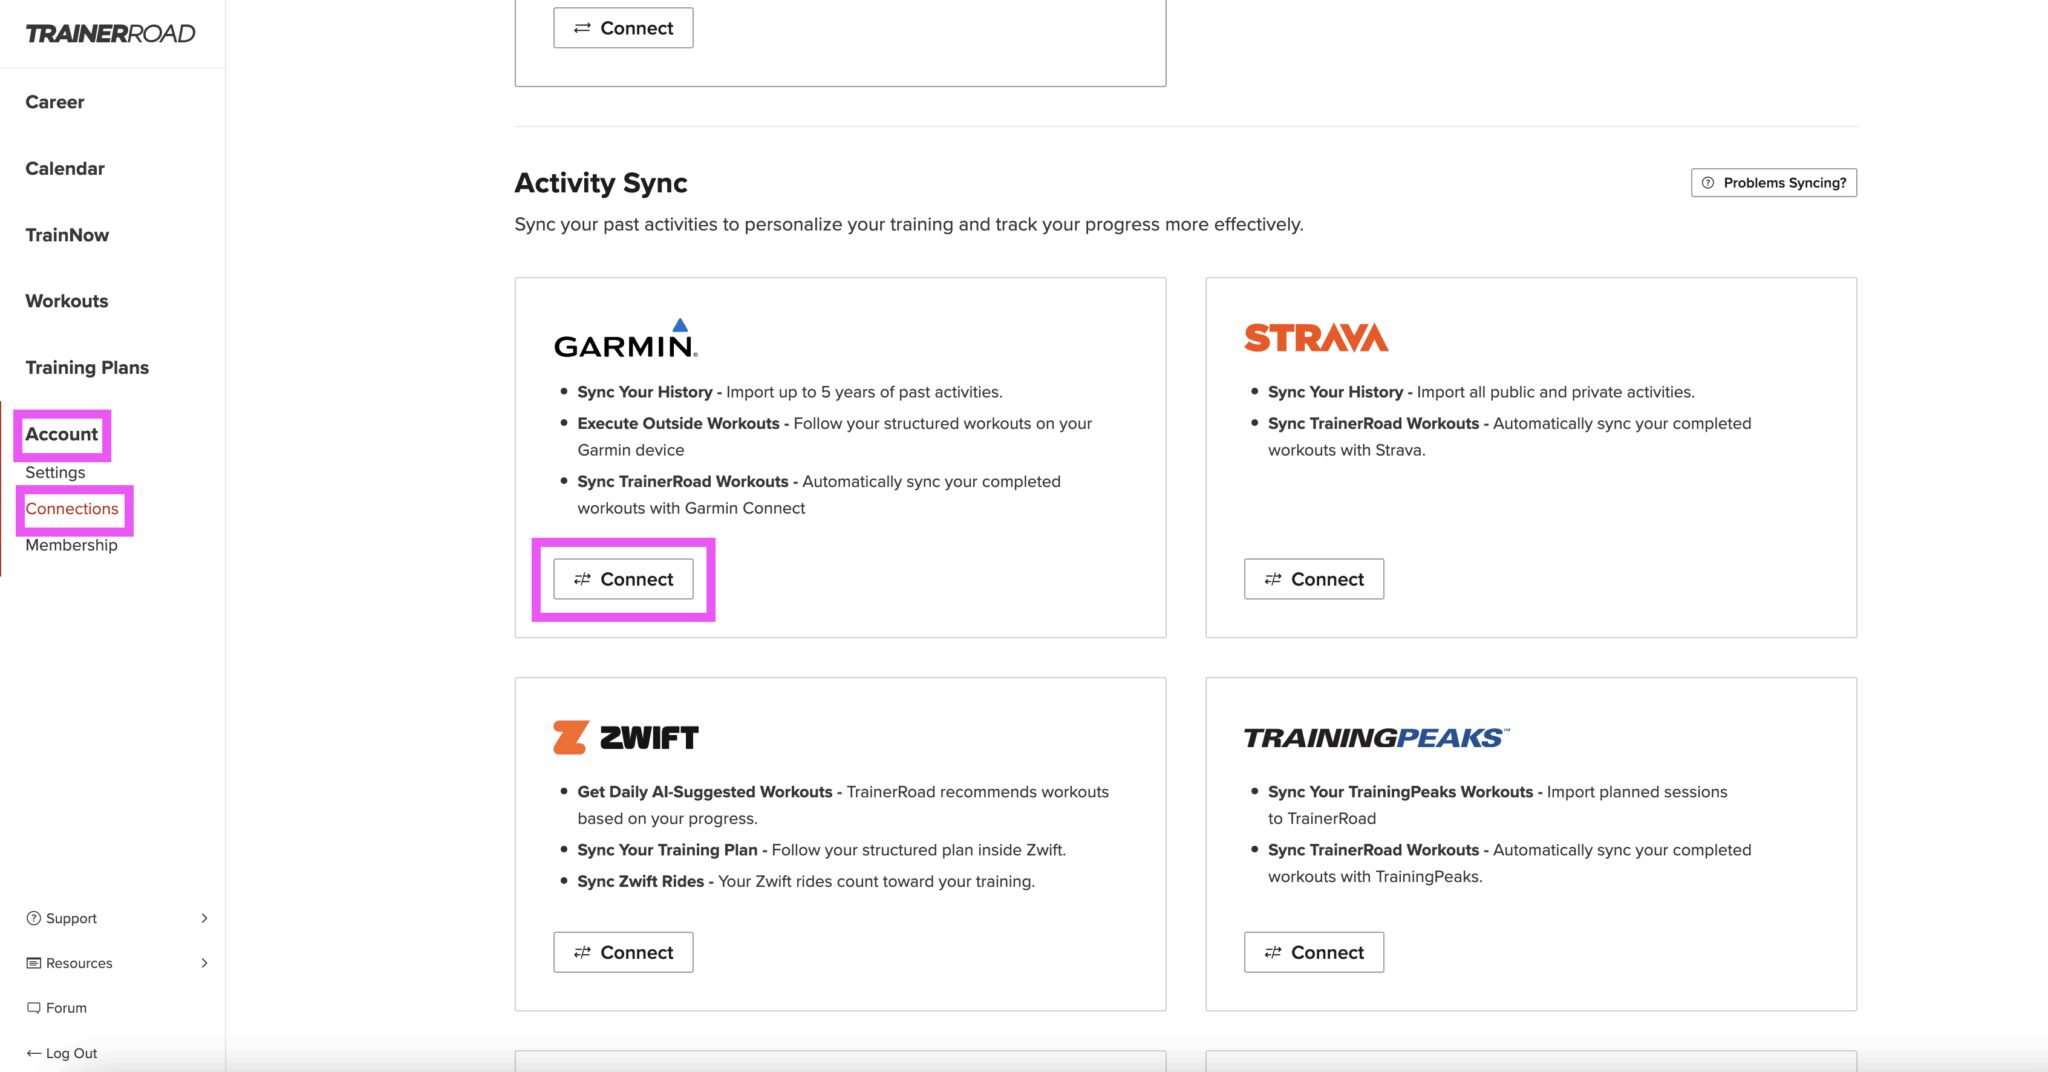
Task: Connect to TrainingPeaks
Action: pyautogui.click(x=1313, y=951)
